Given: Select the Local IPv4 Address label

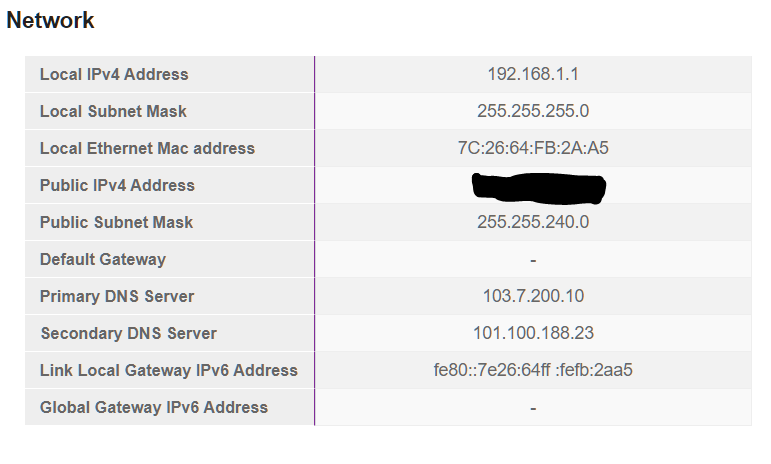Looking at the screenshot, I should (x=114, y=74).
